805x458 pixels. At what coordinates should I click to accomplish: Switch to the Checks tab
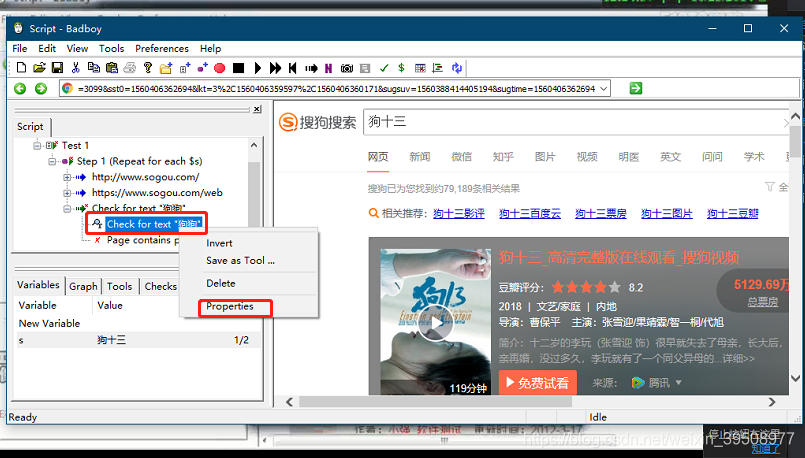click(x=160, y=286)
